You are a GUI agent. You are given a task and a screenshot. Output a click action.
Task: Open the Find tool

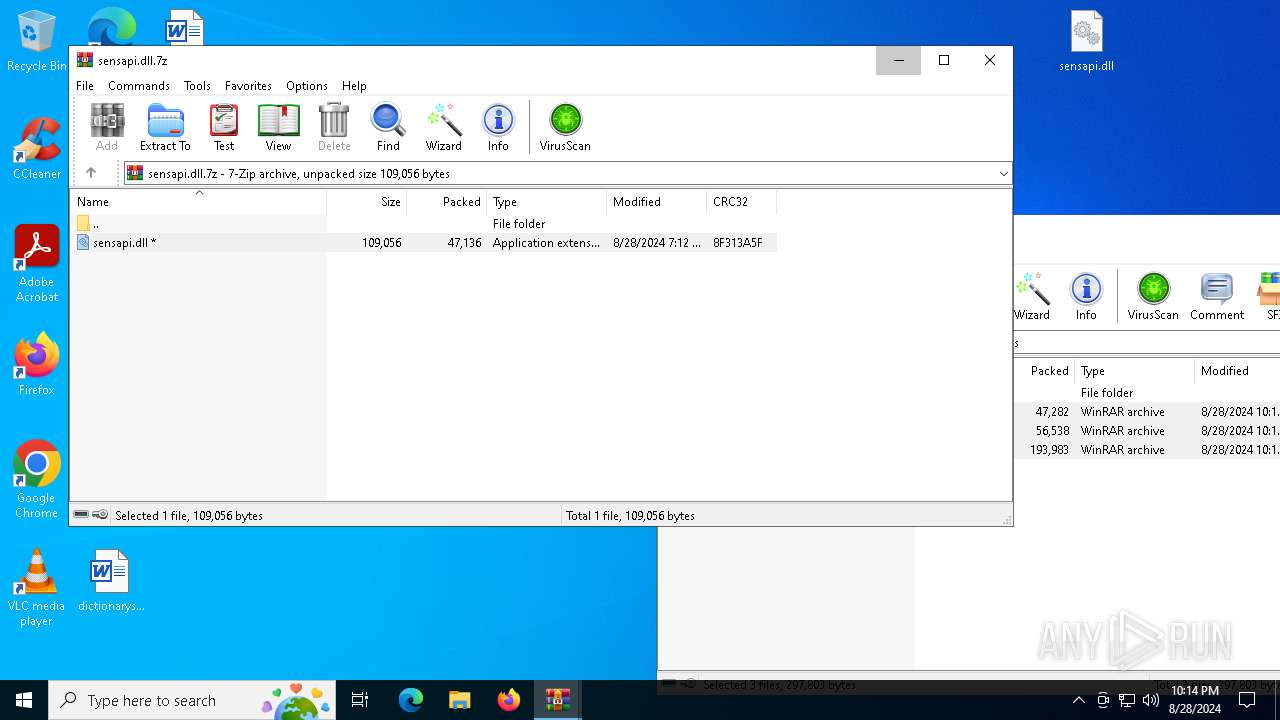[x=388, y=127]
